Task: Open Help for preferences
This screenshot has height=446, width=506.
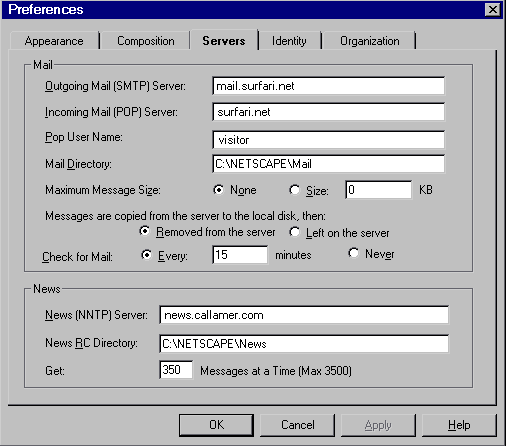Action: tap(459, 425)
